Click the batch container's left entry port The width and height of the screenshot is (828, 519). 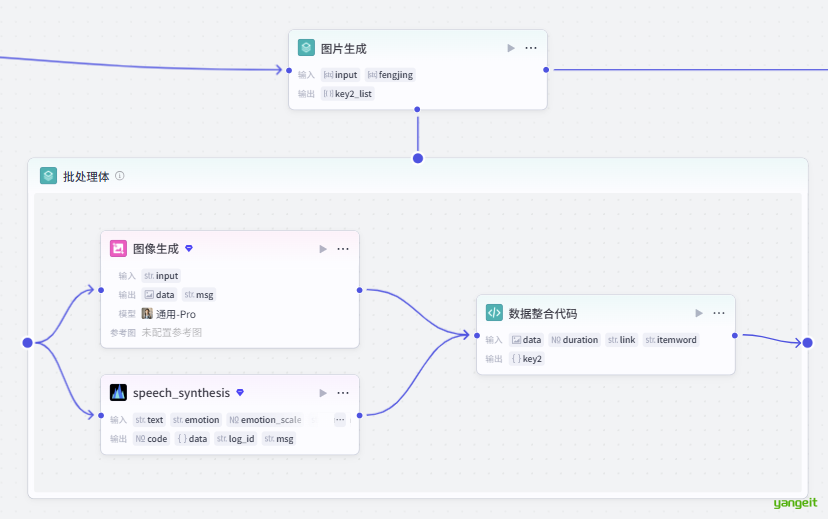click(28, 343)
